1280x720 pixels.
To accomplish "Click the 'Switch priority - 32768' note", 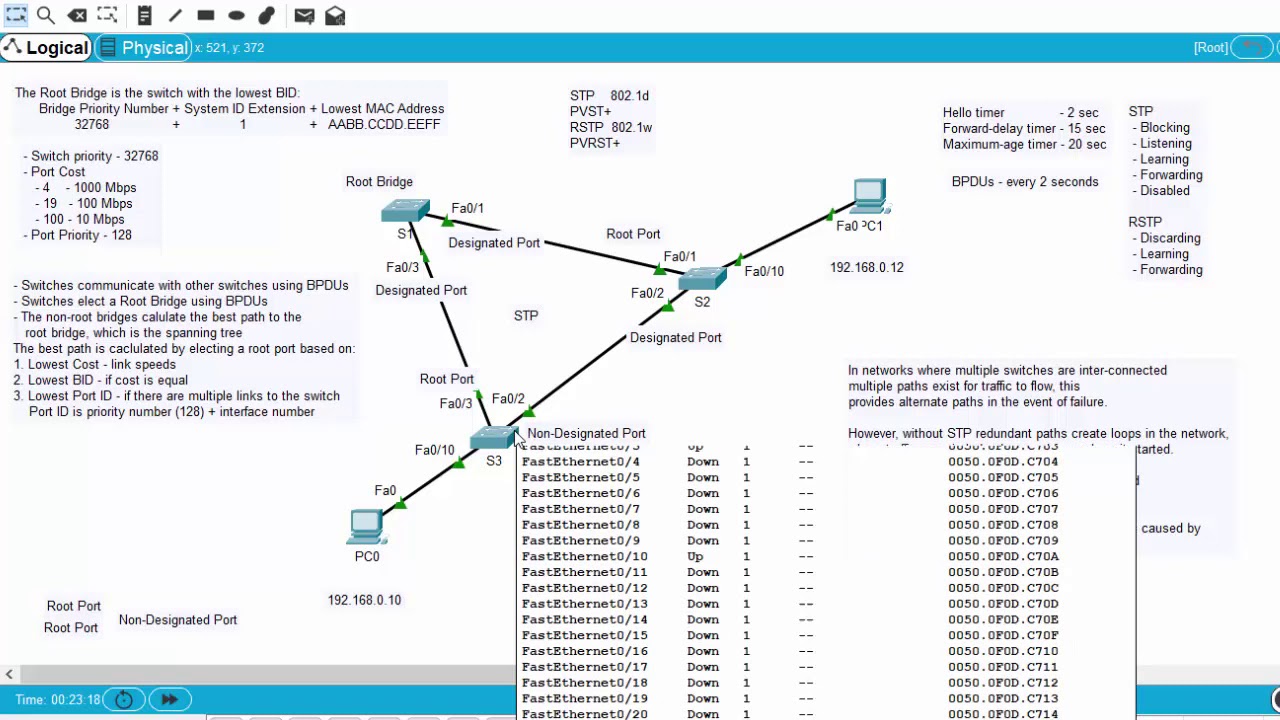I will click(x=91, y=155).
